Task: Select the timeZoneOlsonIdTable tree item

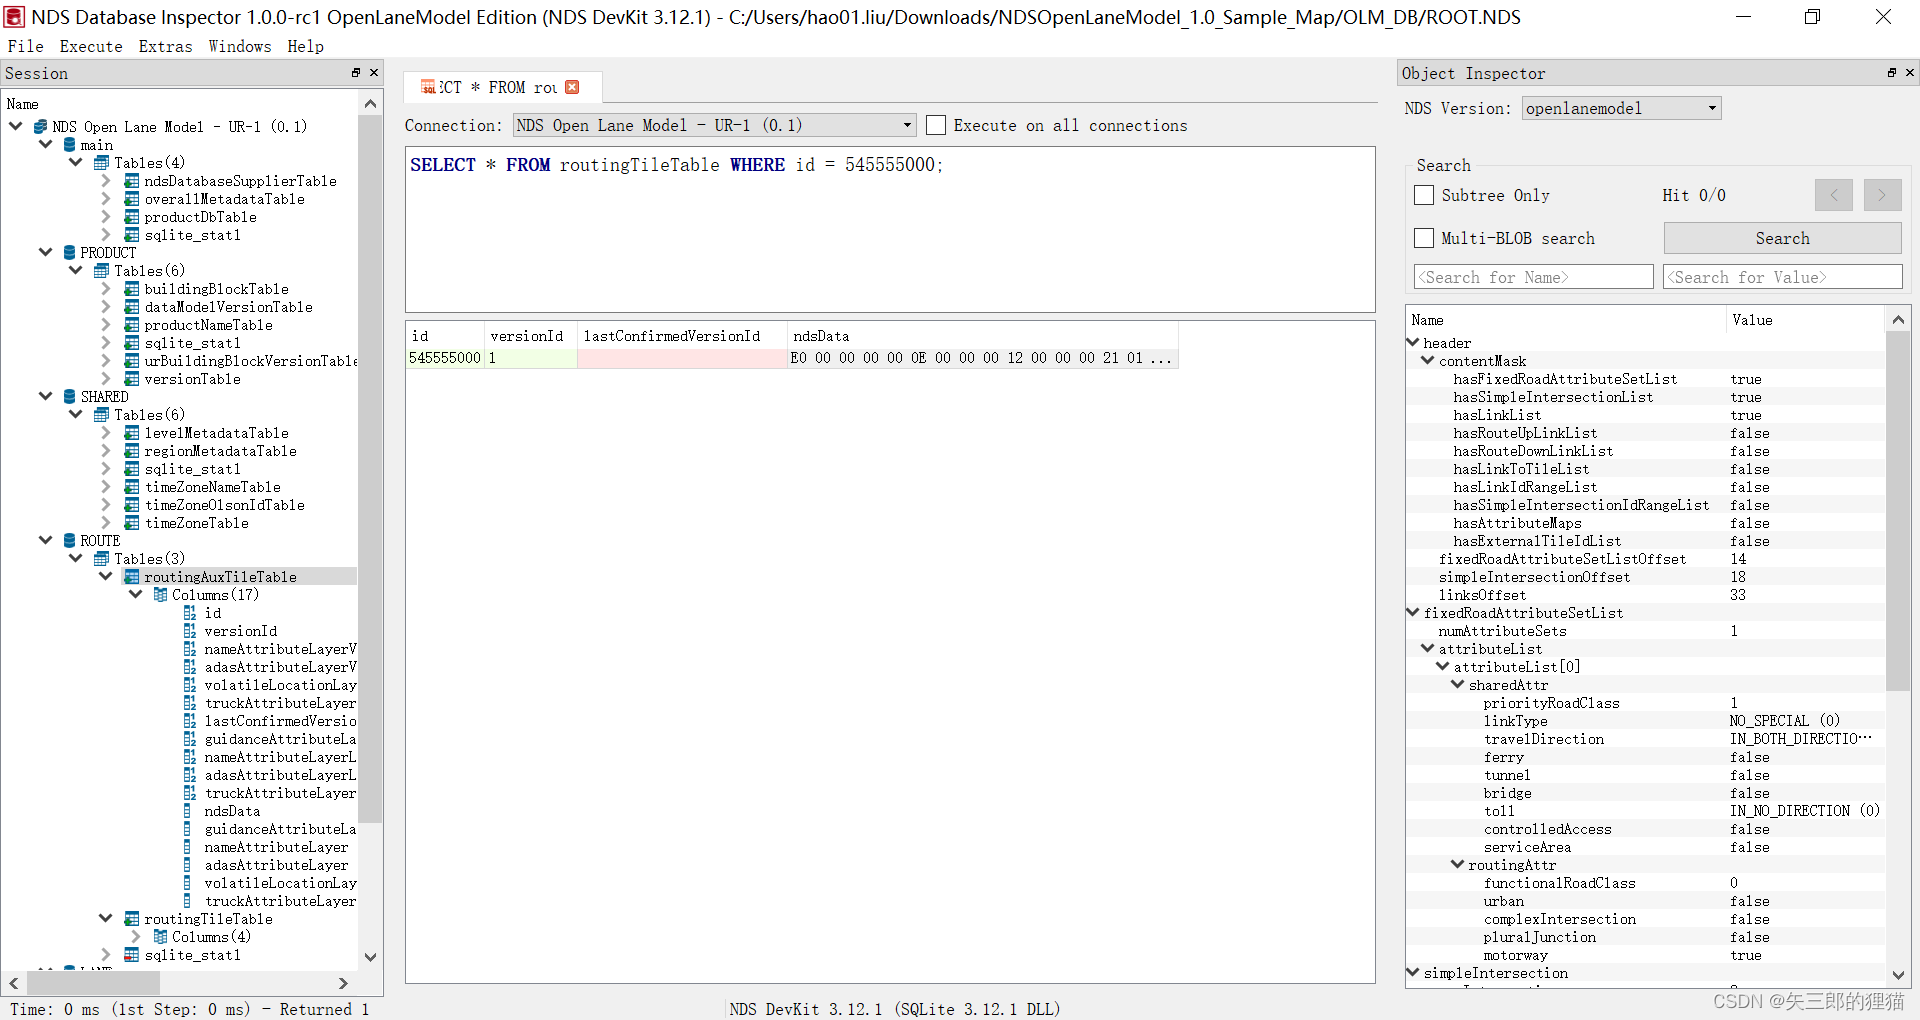Action: pyautogui.click(x=224, y=505)
